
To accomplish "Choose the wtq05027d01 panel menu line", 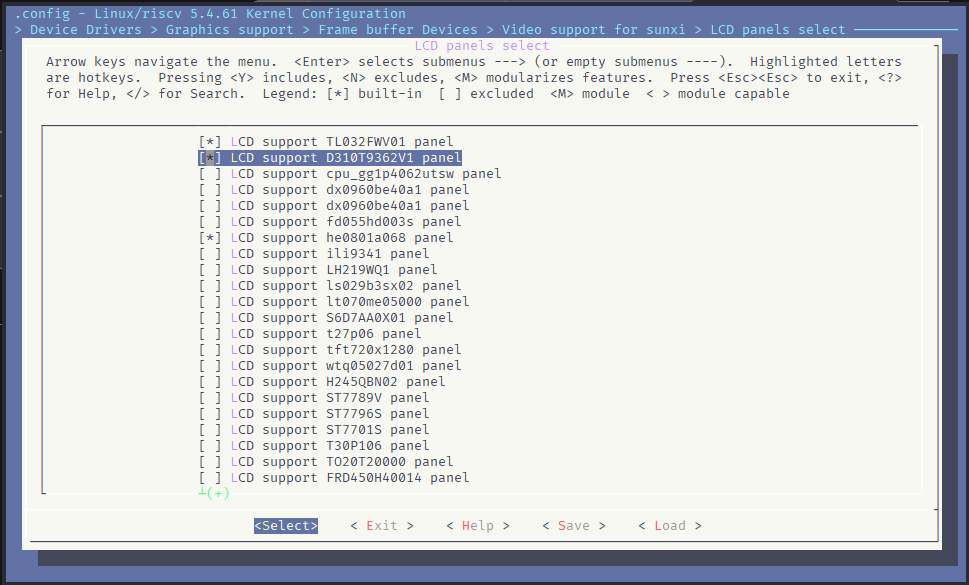I will pyautogui.click(x=345, y=366).
